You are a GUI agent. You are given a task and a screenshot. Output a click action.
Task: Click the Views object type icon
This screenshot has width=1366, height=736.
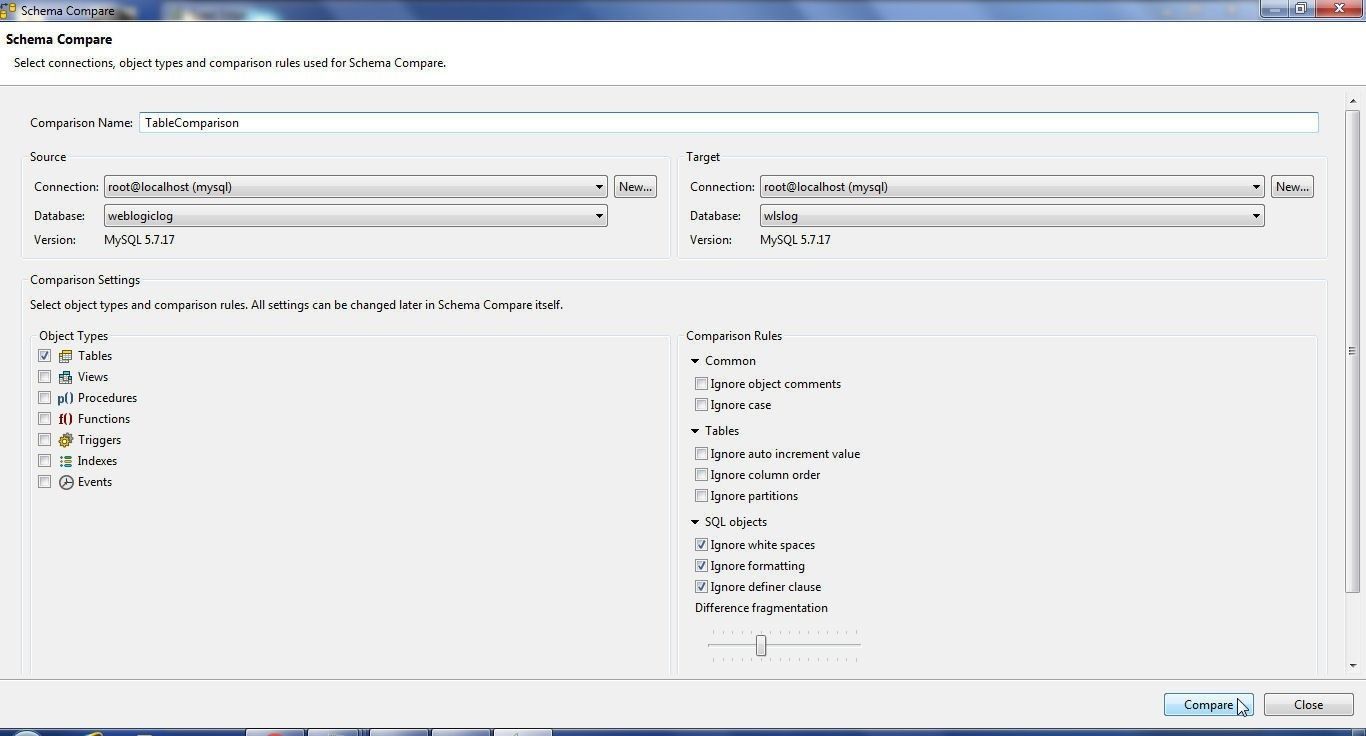pyautogui.click(x=65, y=377)
